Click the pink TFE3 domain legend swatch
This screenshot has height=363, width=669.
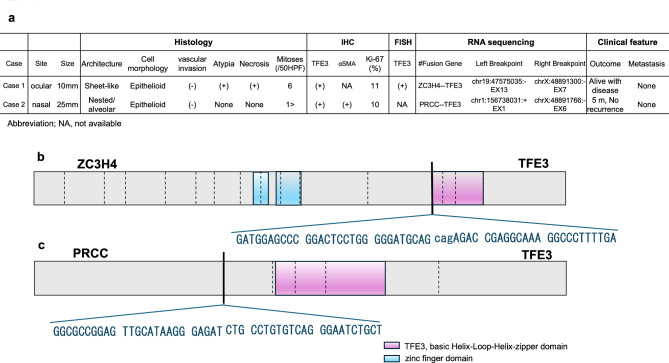(392, 346)
